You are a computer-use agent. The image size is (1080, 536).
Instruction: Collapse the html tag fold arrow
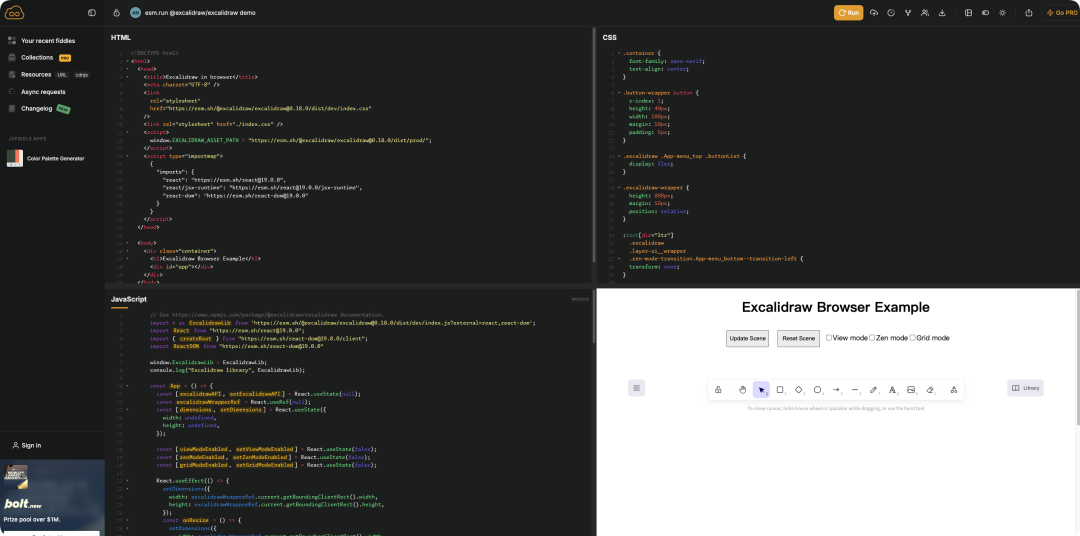point(127,61)
